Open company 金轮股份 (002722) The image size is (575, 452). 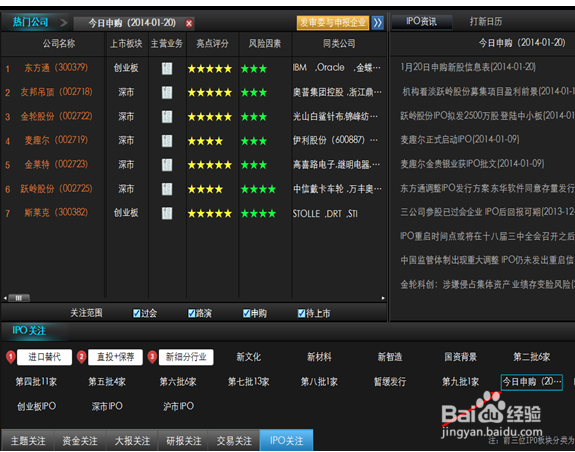(56, 117)
